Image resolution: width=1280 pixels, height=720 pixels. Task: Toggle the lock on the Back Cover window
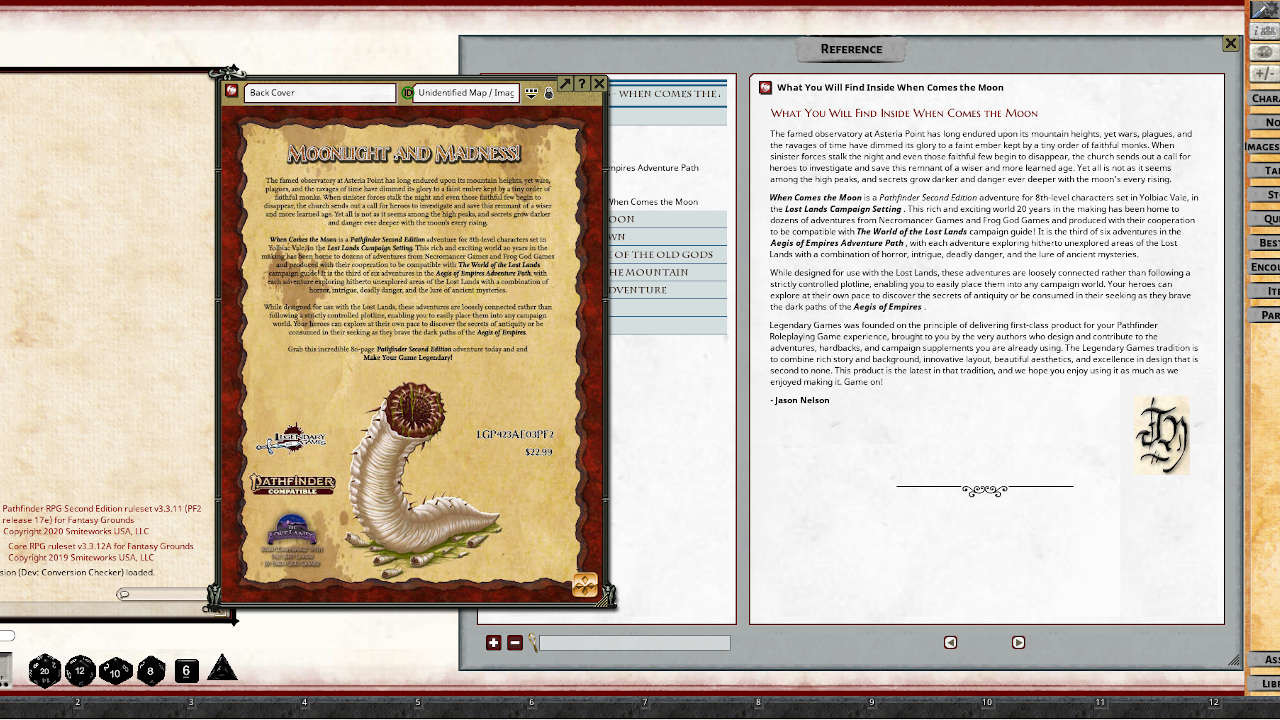pos(548,92)
